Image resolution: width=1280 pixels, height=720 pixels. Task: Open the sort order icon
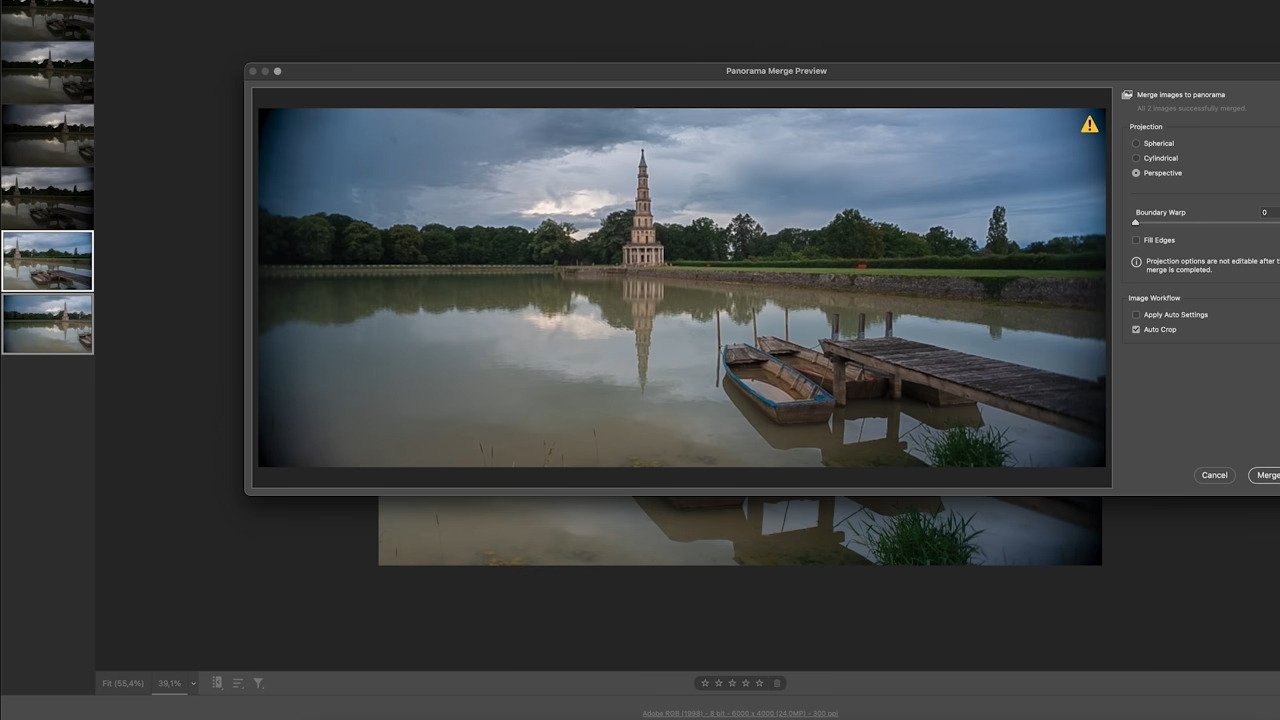[x=238, y=683]
